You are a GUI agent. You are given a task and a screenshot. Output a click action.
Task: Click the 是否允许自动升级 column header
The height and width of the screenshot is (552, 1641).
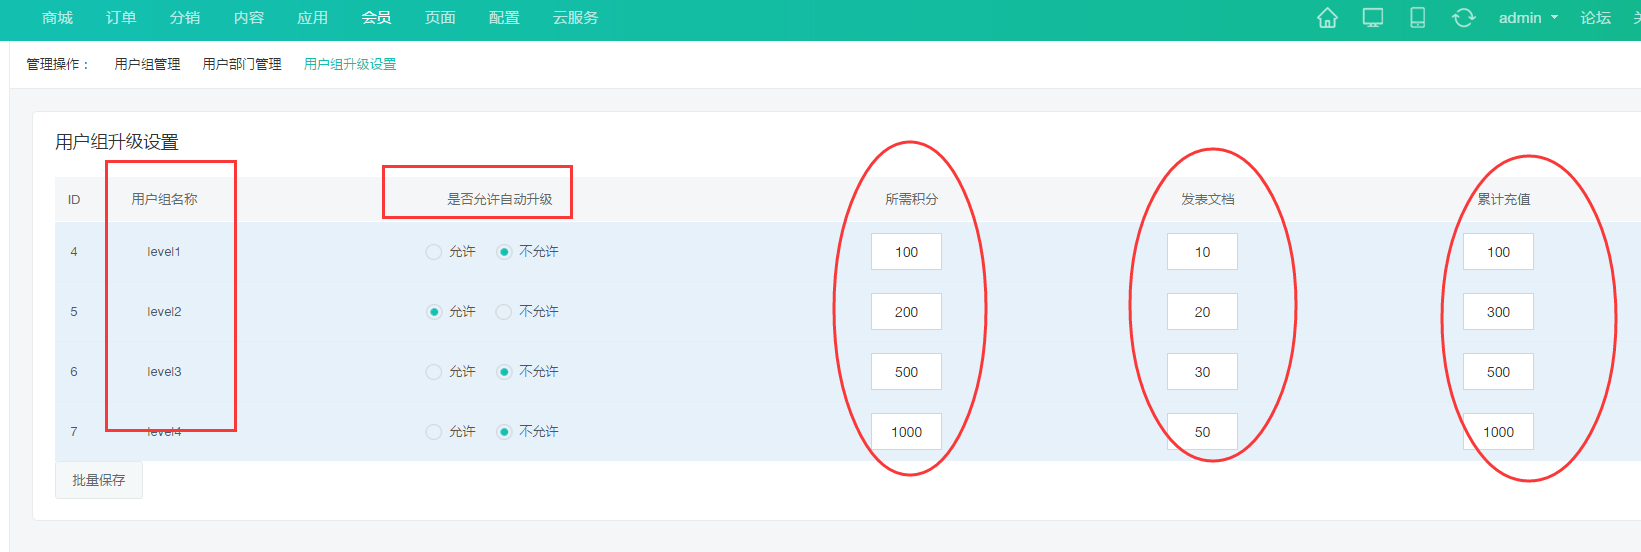[x=499, y=199]
